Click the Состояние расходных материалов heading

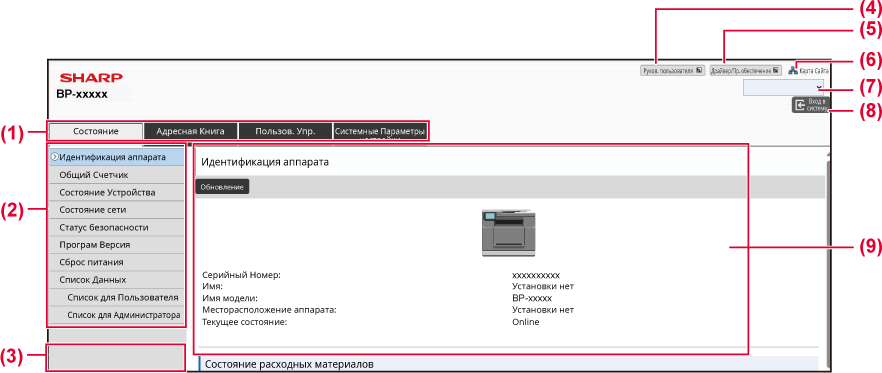pos(289,364)
